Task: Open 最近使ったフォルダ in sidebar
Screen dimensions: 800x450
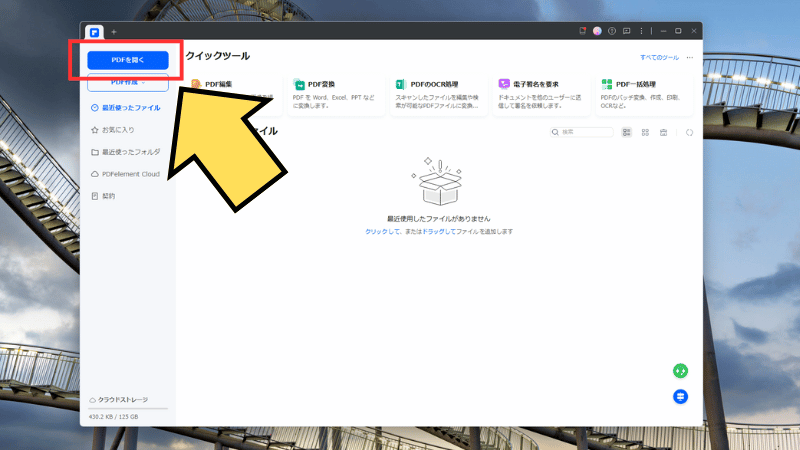Action: click(x=126, y=152)
